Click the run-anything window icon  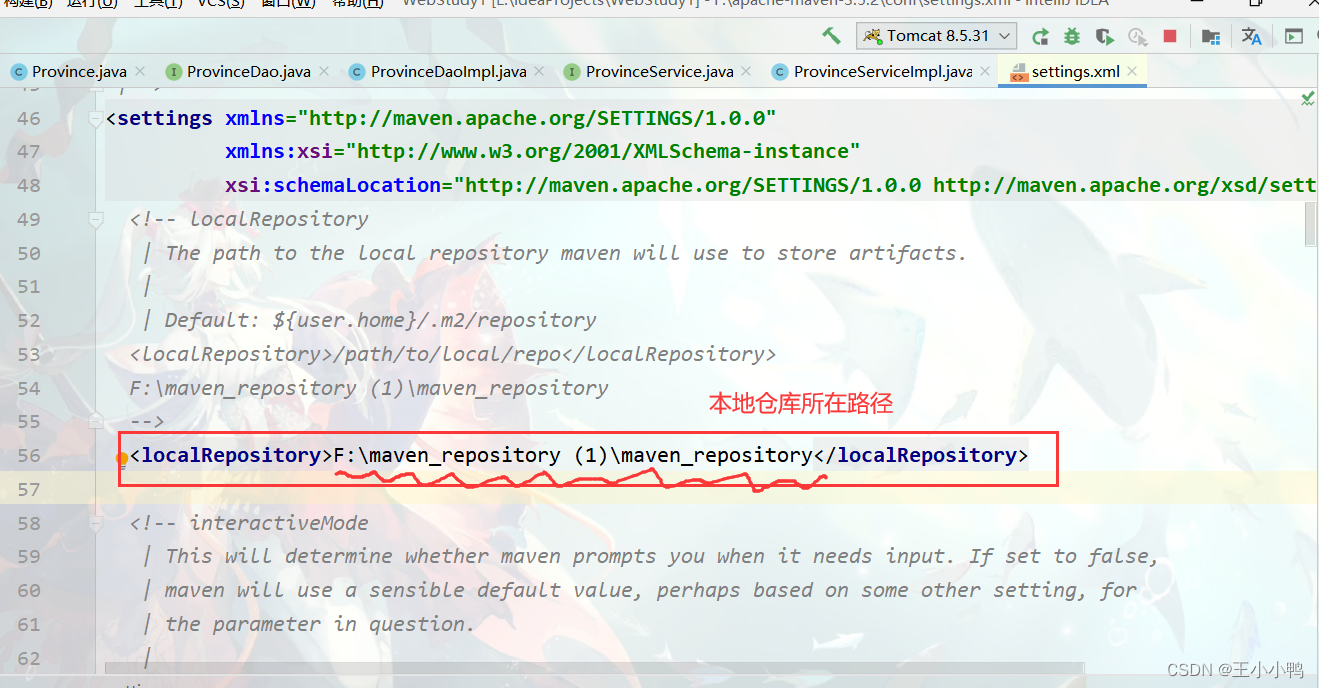pos(1294,37)
